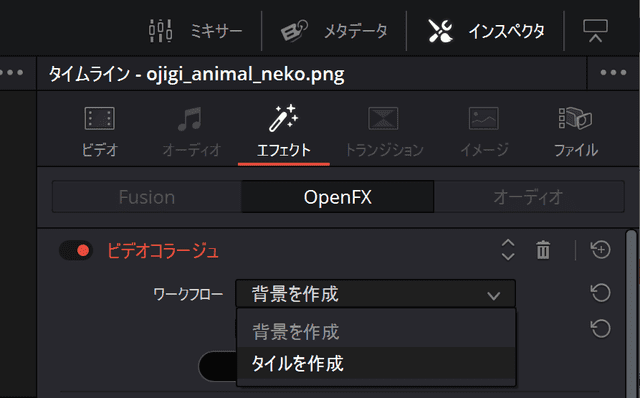Toggle the インスペクタ inspector panel
640x398 pixels.
486,31
